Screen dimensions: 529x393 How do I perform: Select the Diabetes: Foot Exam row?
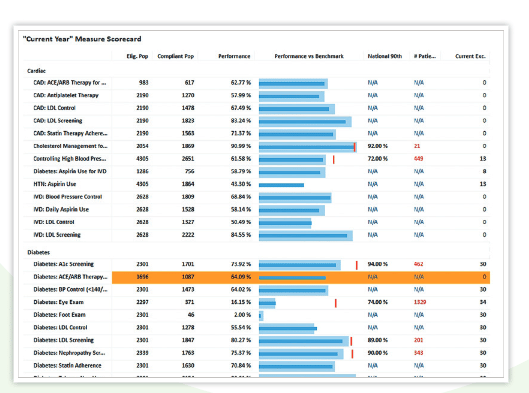click(256, 315)
